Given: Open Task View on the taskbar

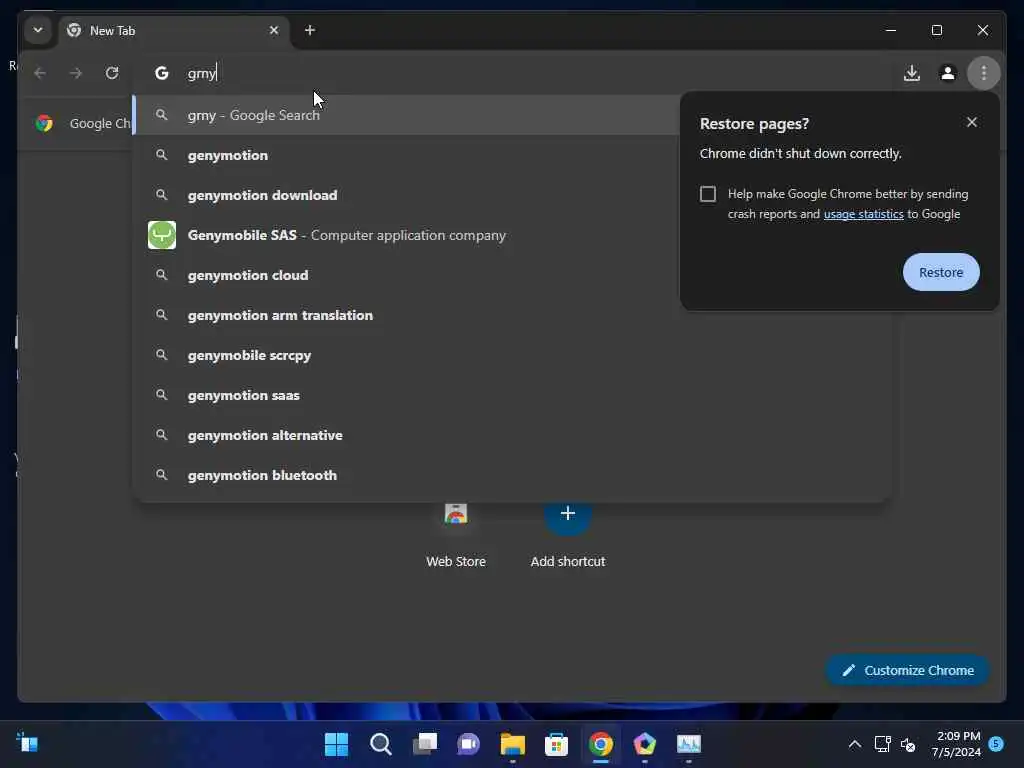Looking at the screenshot, I should click(x=424, y=744).
